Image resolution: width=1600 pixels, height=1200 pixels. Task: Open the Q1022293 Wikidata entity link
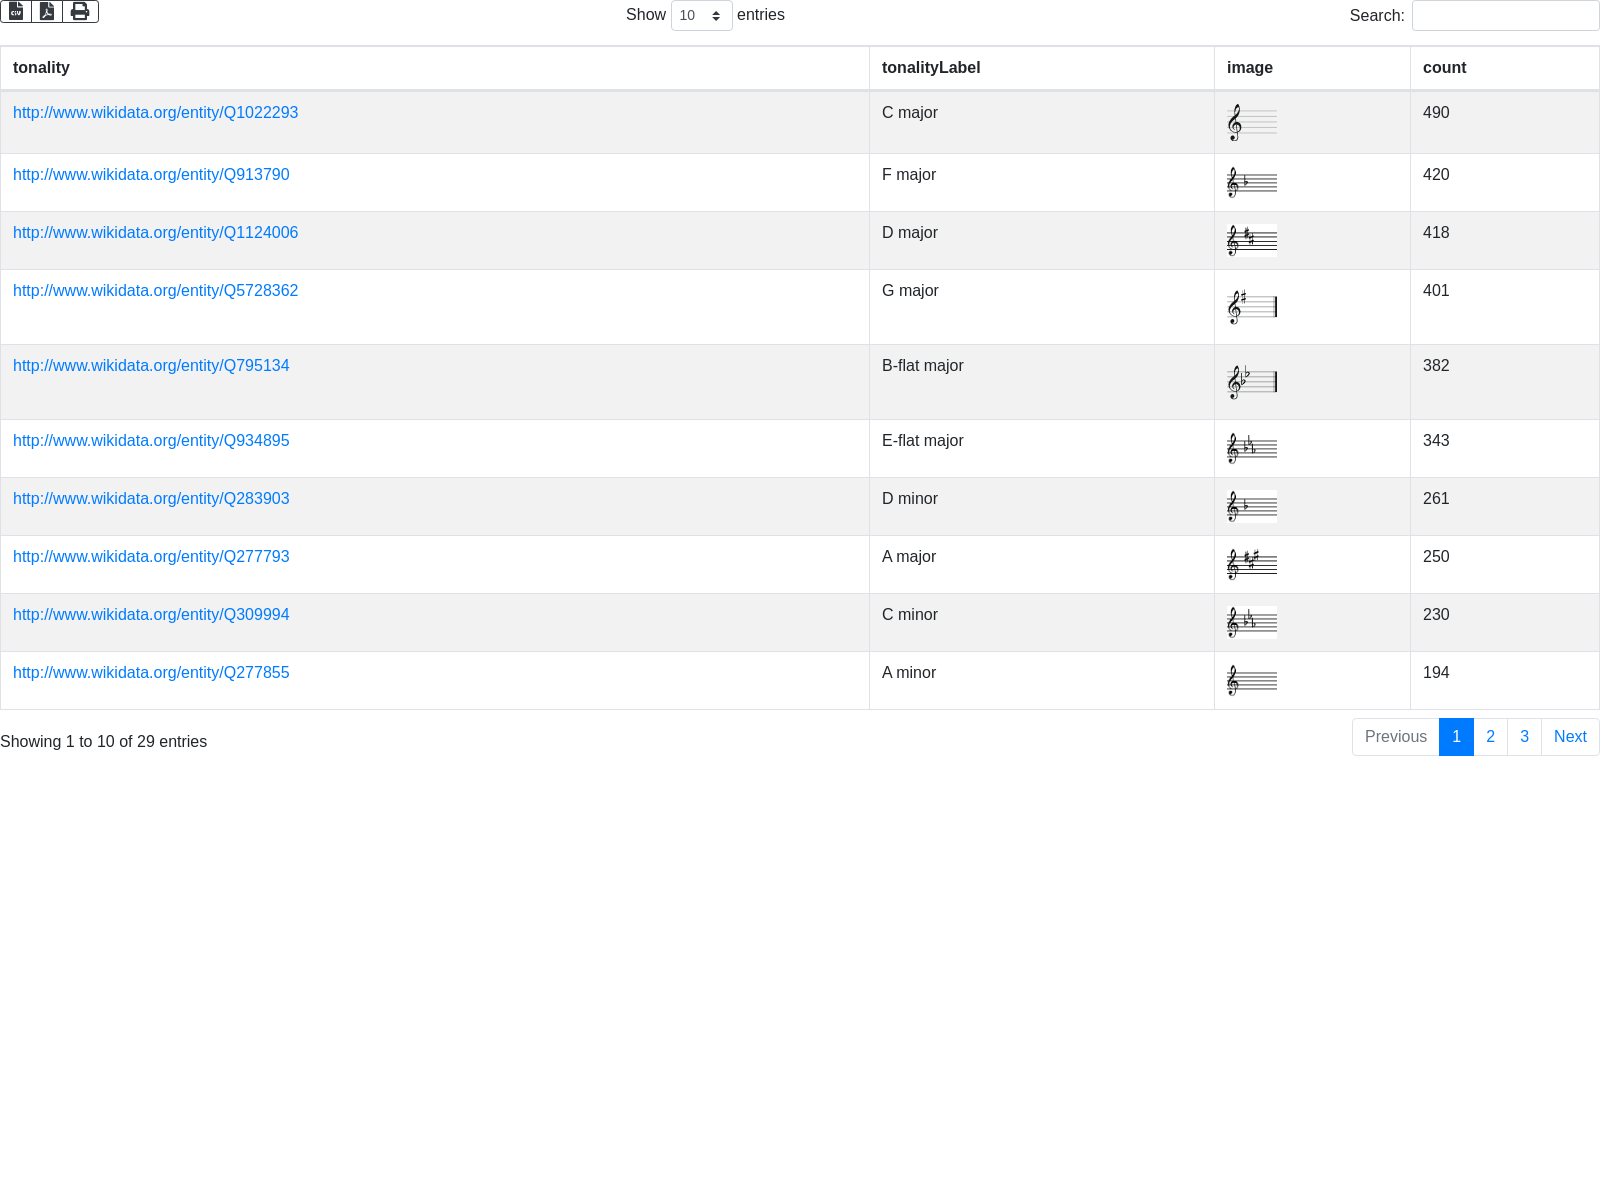pos(155,113)
